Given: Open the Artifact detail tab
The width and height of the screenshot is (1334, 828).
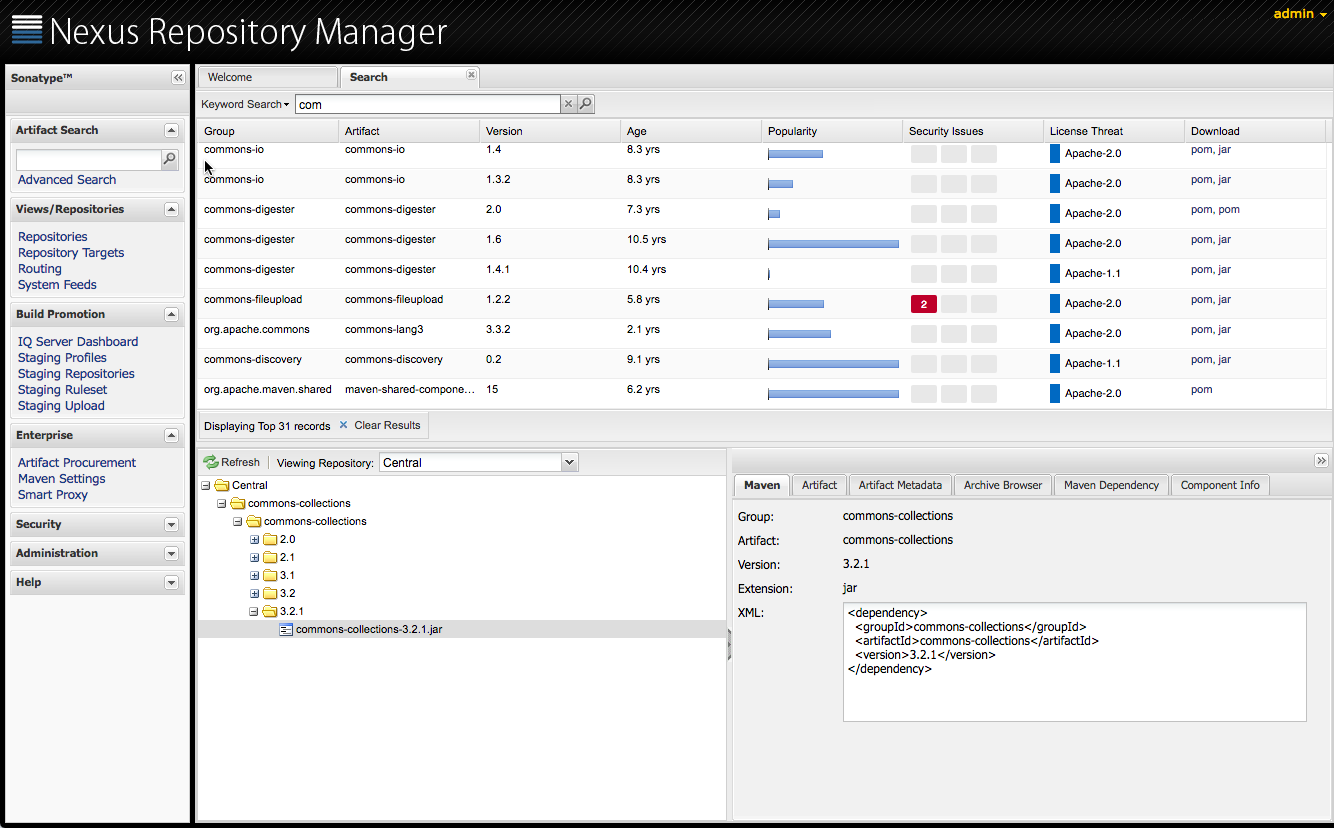Looking at the screenshot, I should (819, 485).
